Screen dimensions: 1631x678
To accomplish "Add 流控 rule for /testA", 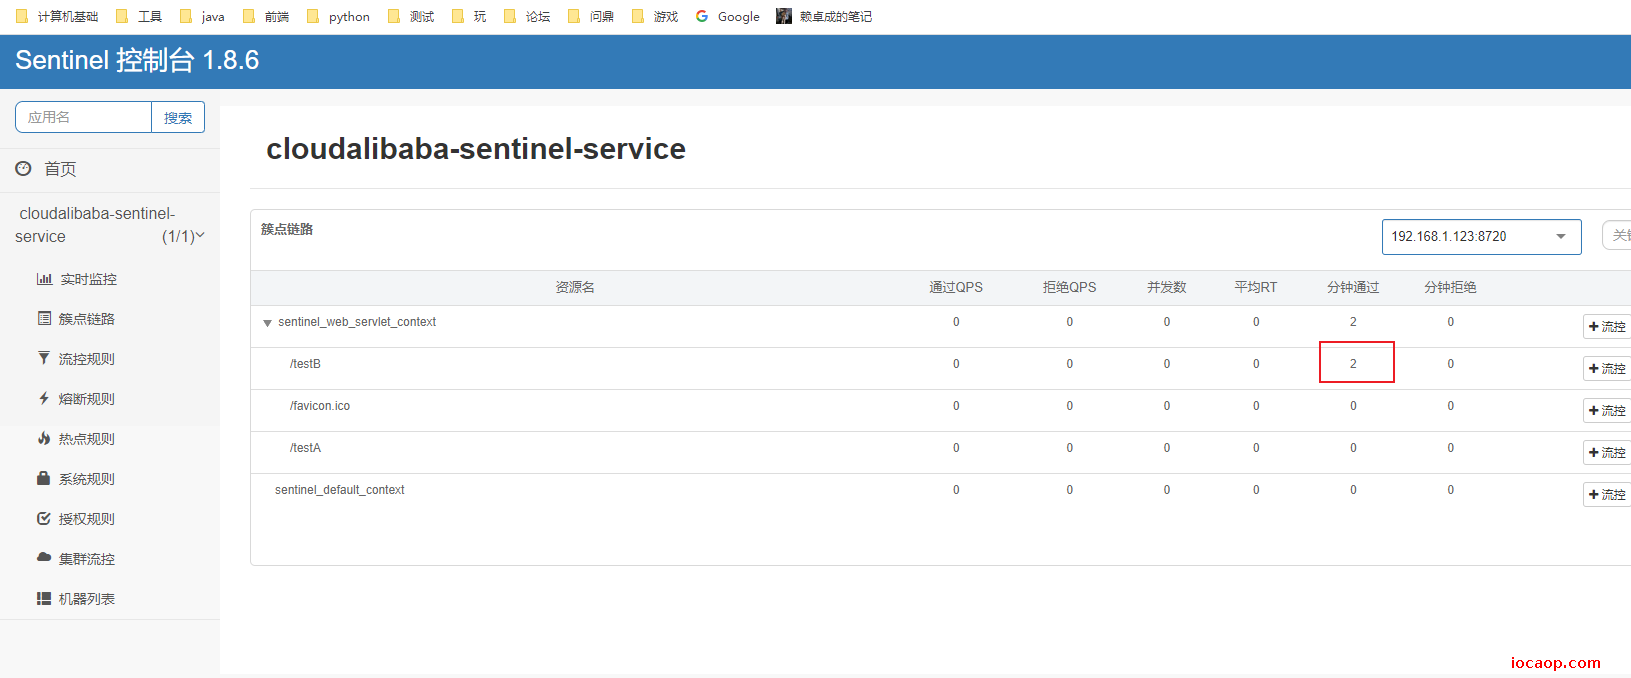I will tap(1607, 453).
